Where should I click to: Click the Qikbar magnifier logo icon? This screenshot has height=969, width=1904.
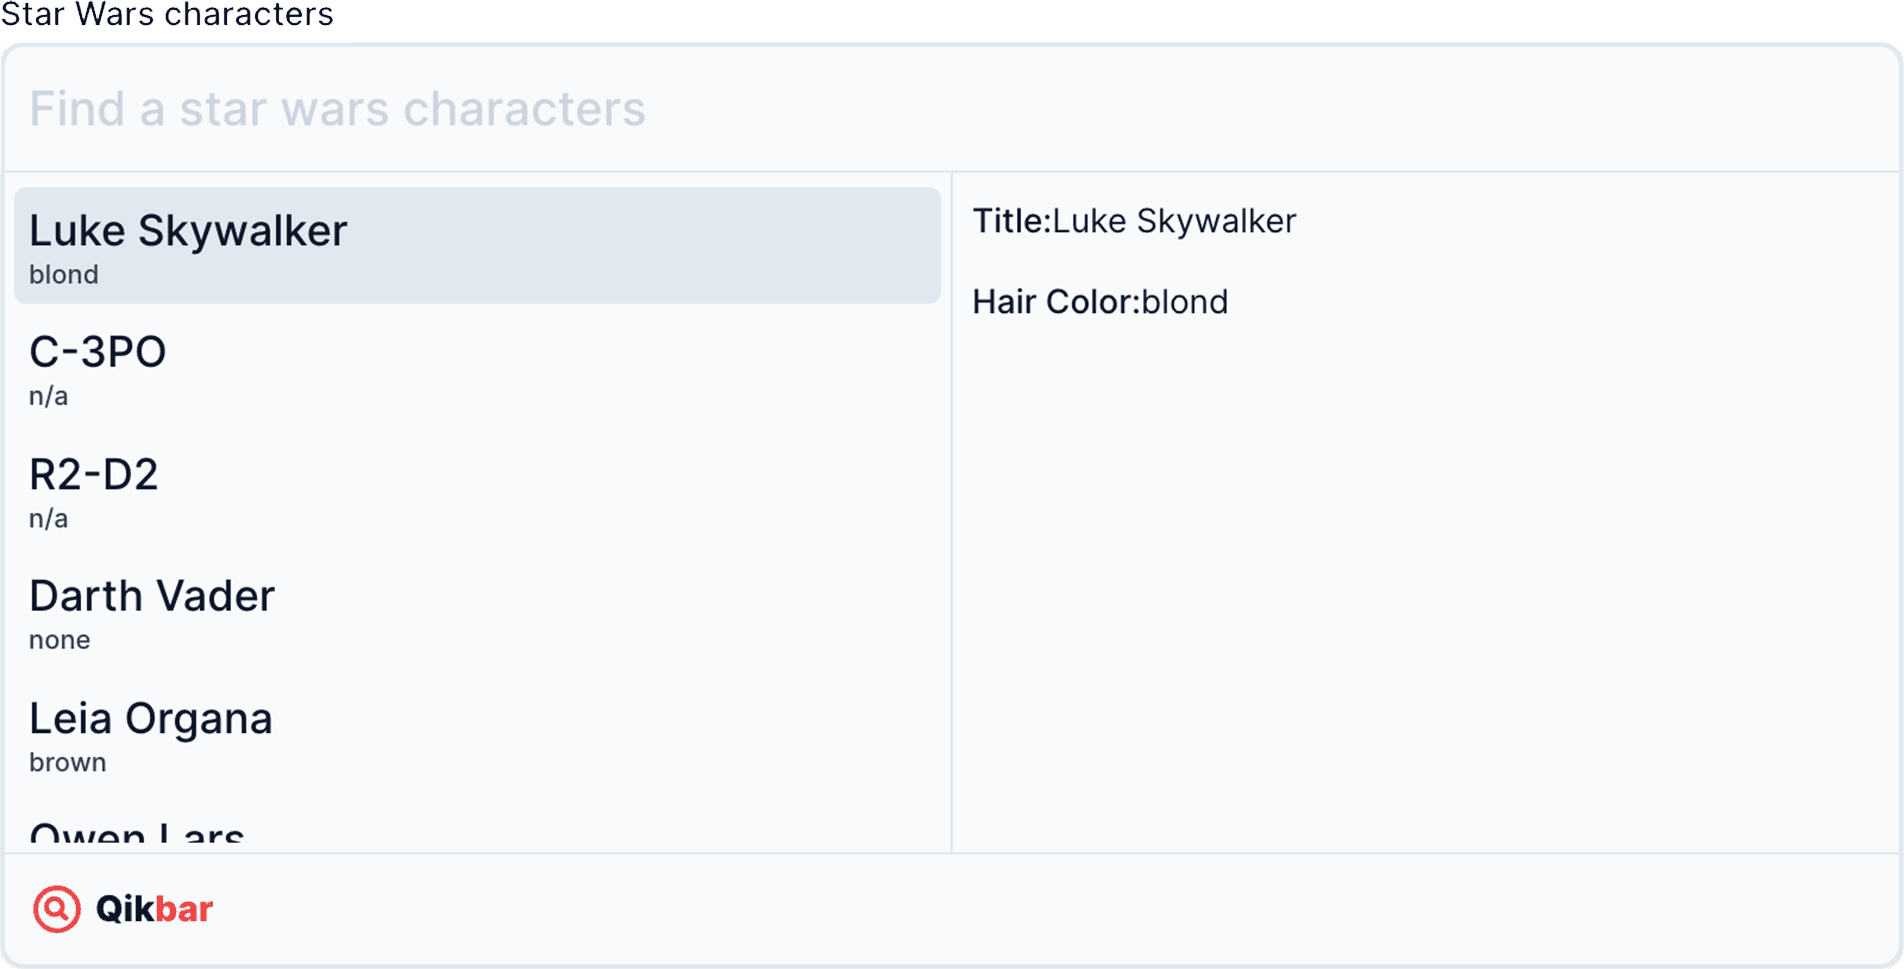57,909
